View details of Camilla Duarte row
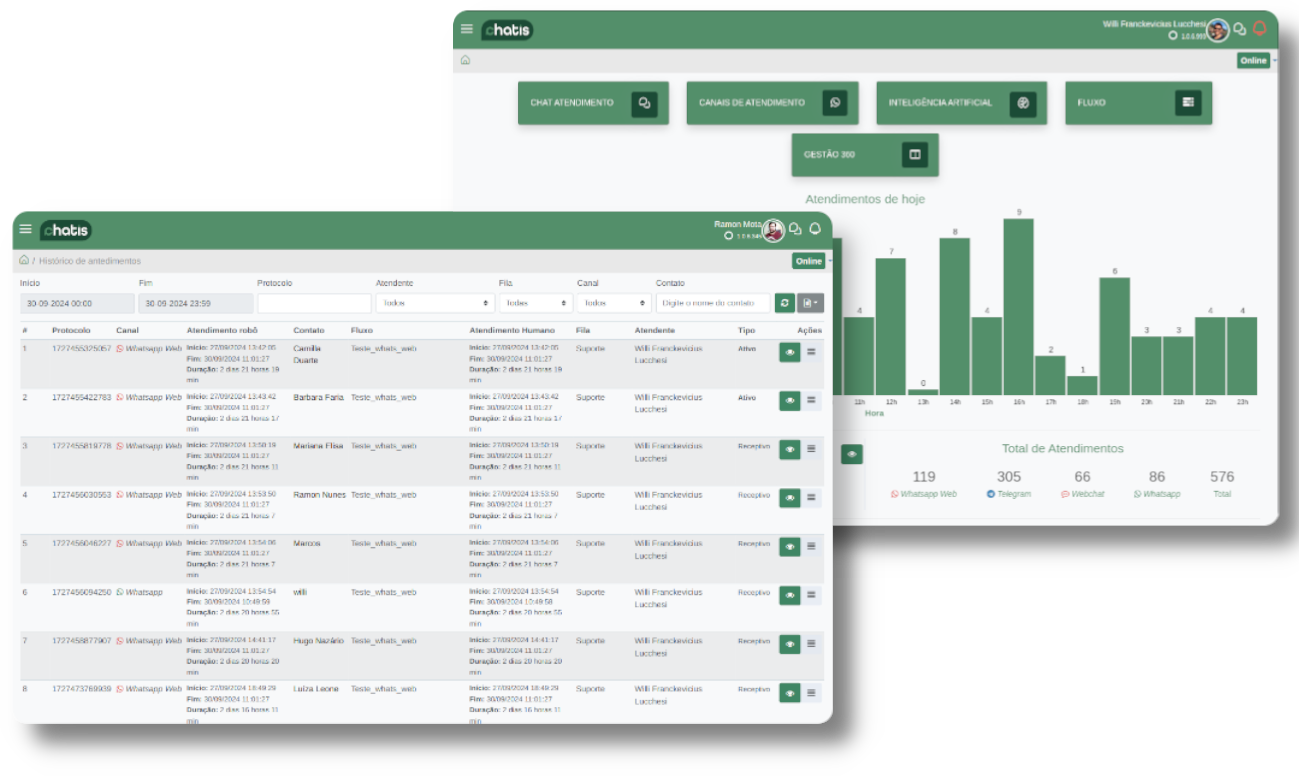Viewport: 1299px width, 776px height. click(790, 351)
